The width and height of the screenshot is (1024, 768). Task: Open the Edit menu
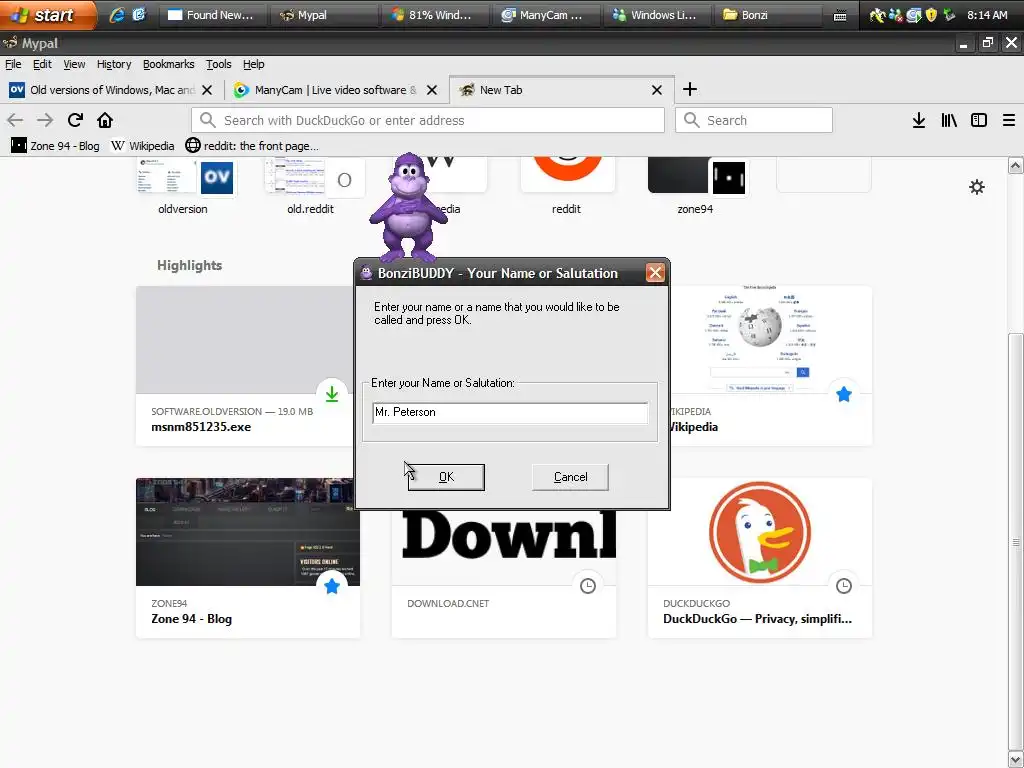tap(42, 64)
